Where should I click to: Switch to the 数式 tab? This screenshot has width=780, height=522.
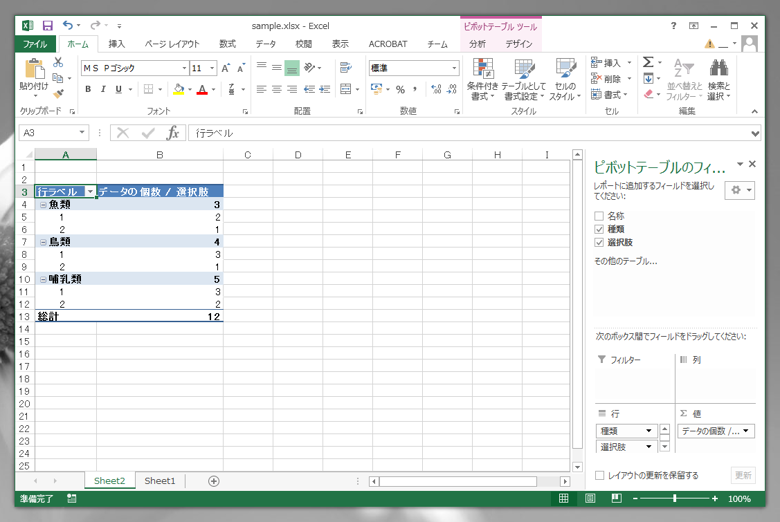point(227,44)
